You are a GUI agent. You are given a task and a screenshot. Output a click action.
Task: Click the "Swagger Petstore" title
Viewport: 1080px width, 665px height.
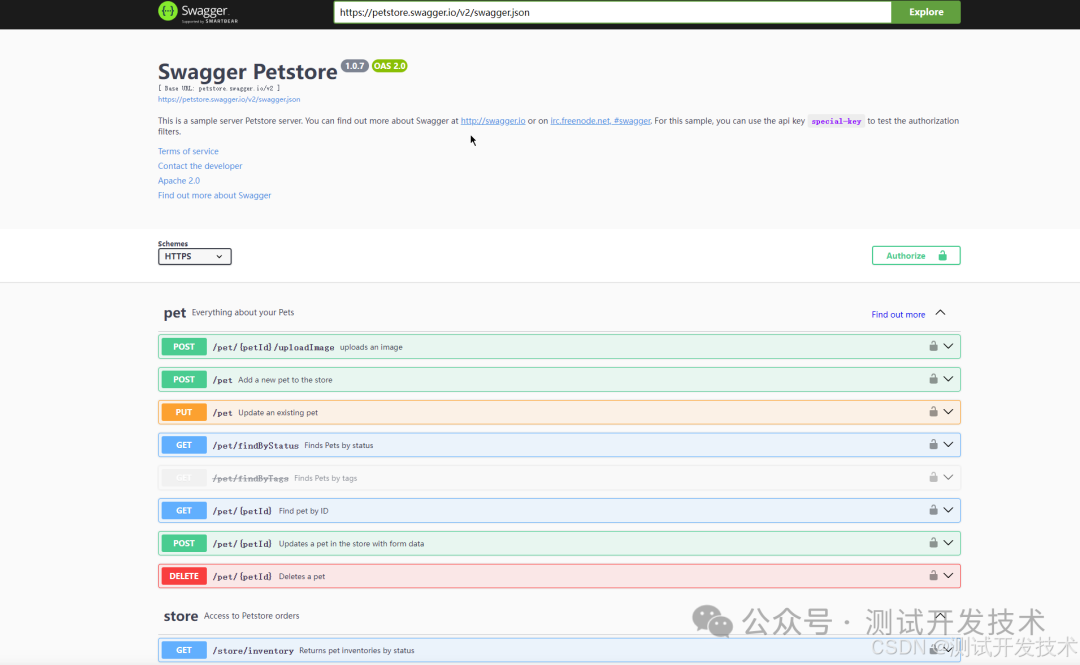point(247,72)
